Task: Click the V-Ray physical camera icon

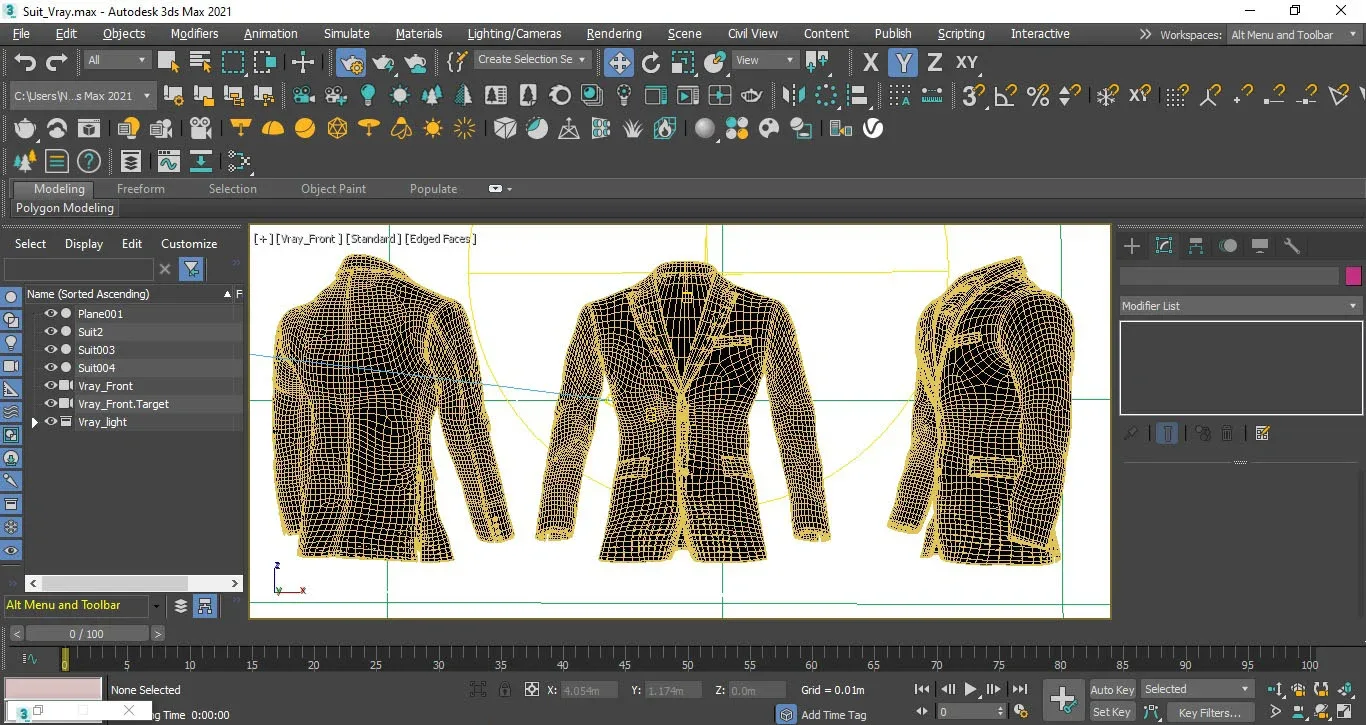Action: (x=200, y=128)
